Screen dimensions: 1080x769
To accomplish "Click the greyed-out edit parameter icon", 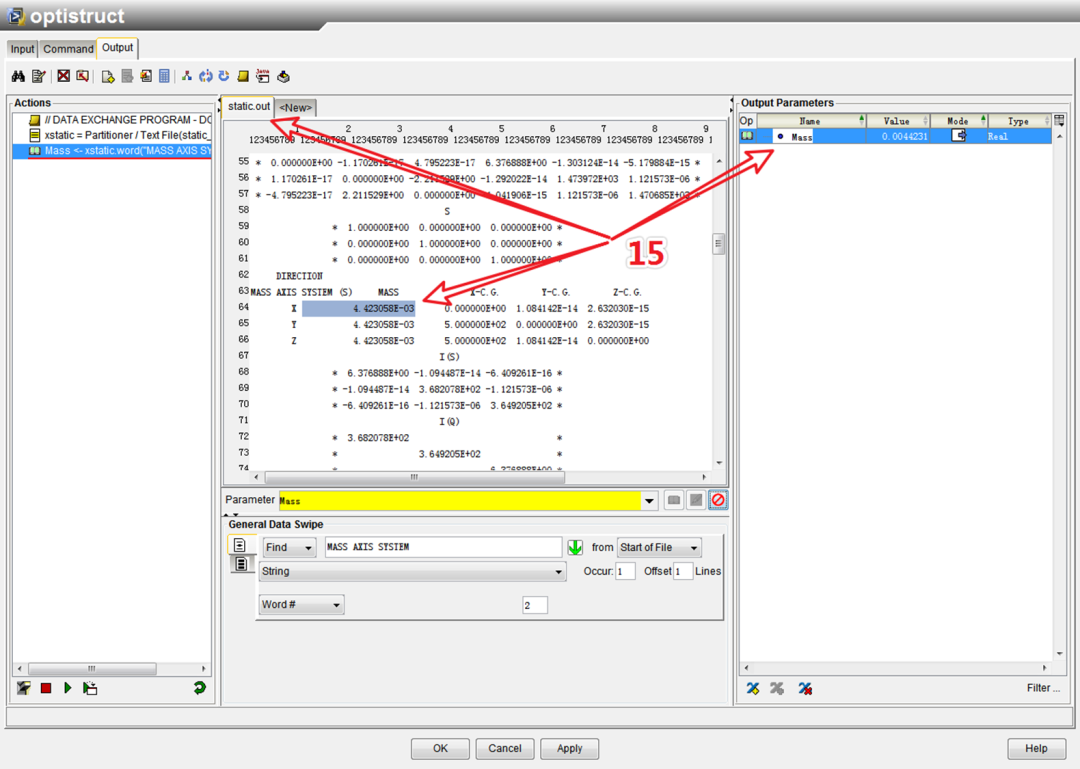I will pos(777,688).
